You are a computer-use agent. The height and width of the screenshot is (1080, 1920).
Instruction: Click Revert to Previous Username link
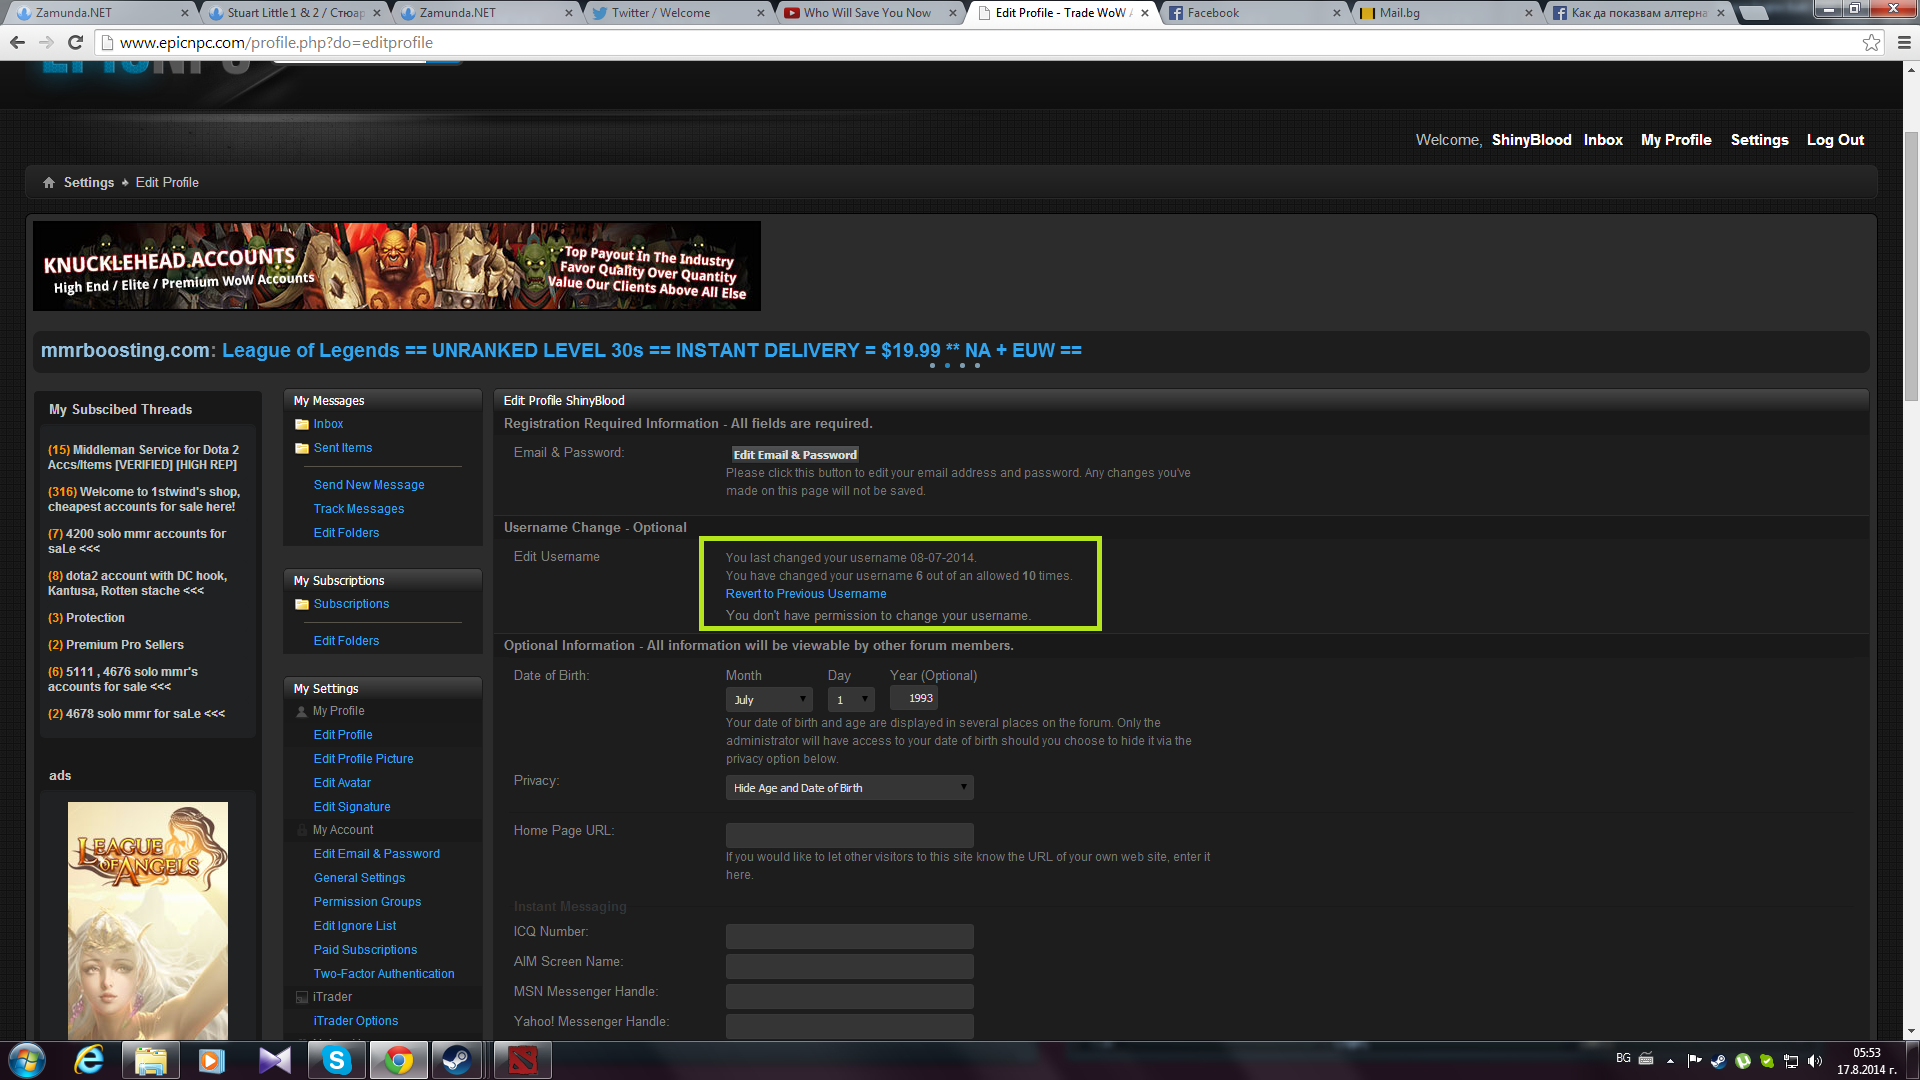tap(806, 594)
